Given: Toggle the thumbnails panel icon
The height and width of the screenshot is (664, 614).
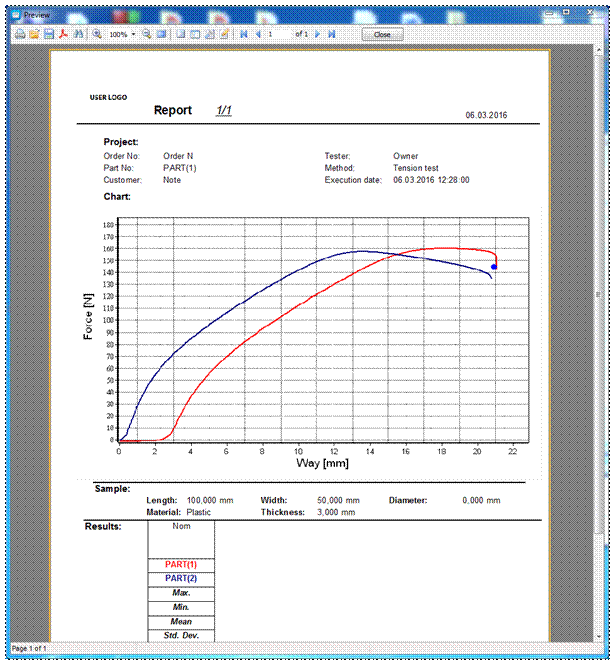Looking at the screenshot, I should click(x=195, y=34).
